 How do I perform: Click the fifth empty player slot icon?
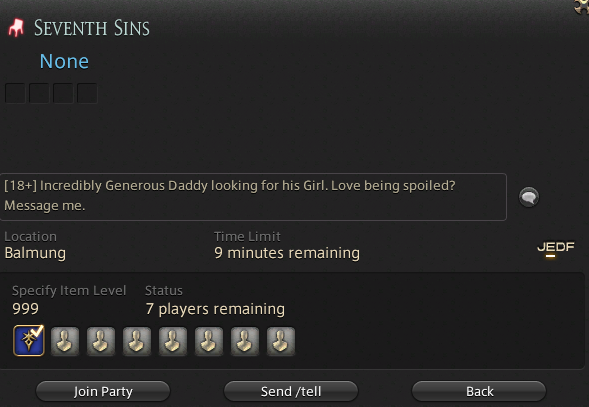[x=209, y=341]
